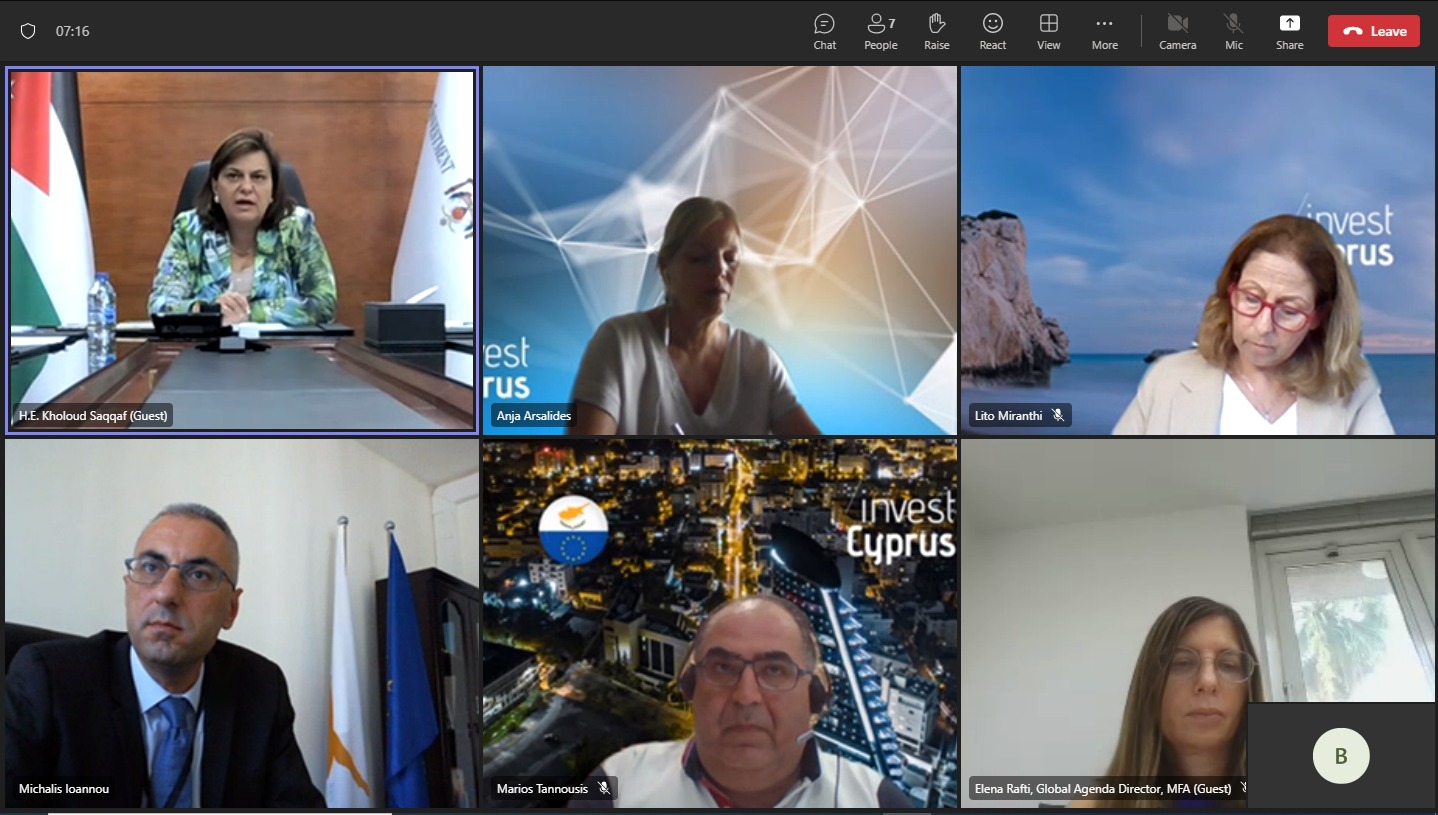1438x815 pixels.
Task: Click the B avatar self-view tile
Action: (1340, 755)
